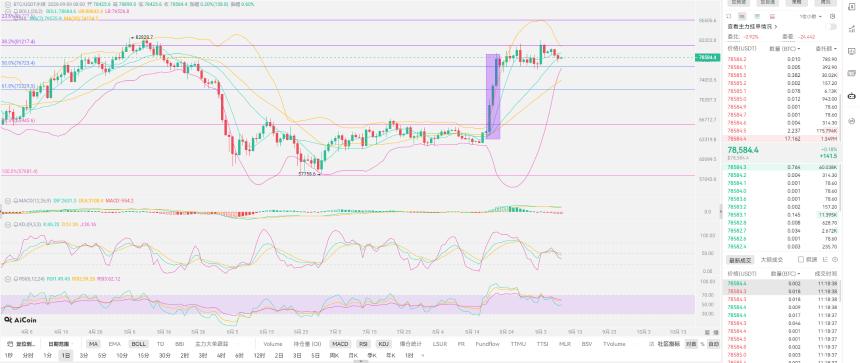Switch to the 30分 timeframe
The image size is (860, 363).
(165, 355)
